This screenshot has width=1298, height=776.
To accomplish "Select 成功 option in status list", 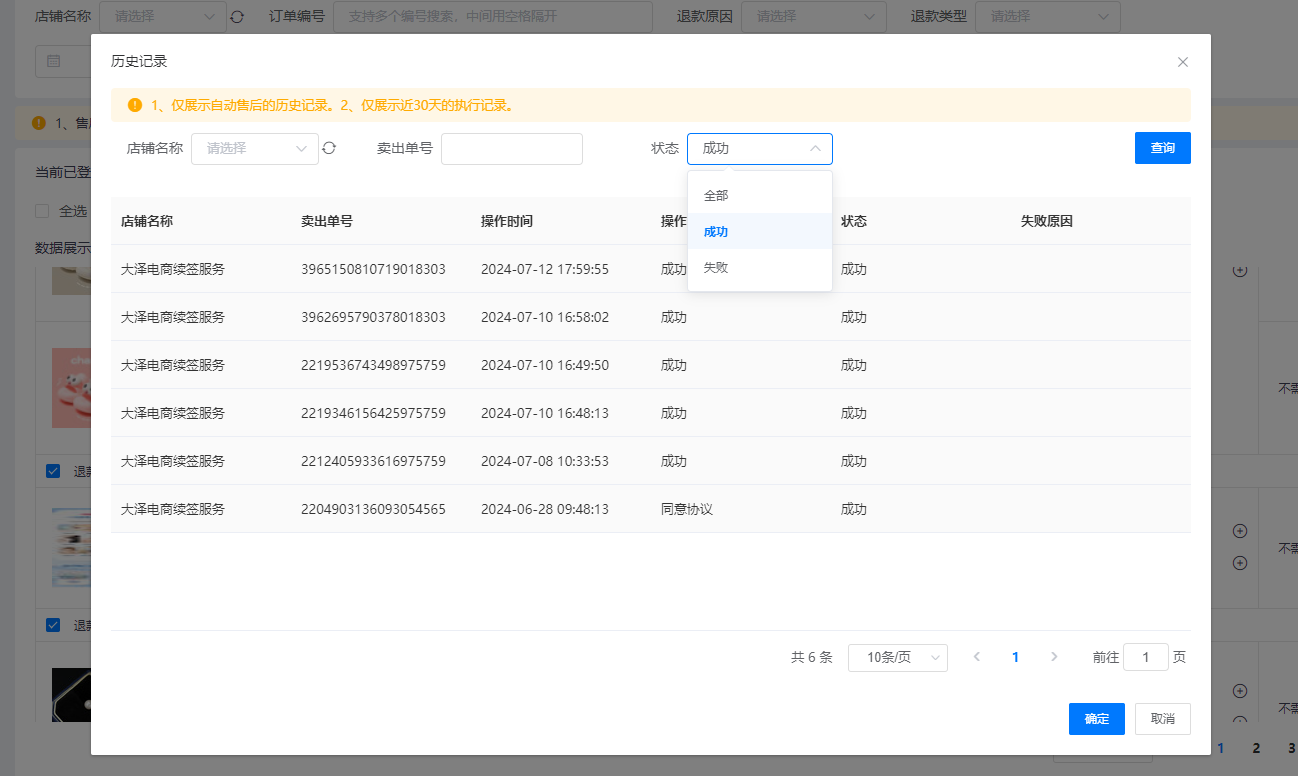I will (x=760, y=231).
